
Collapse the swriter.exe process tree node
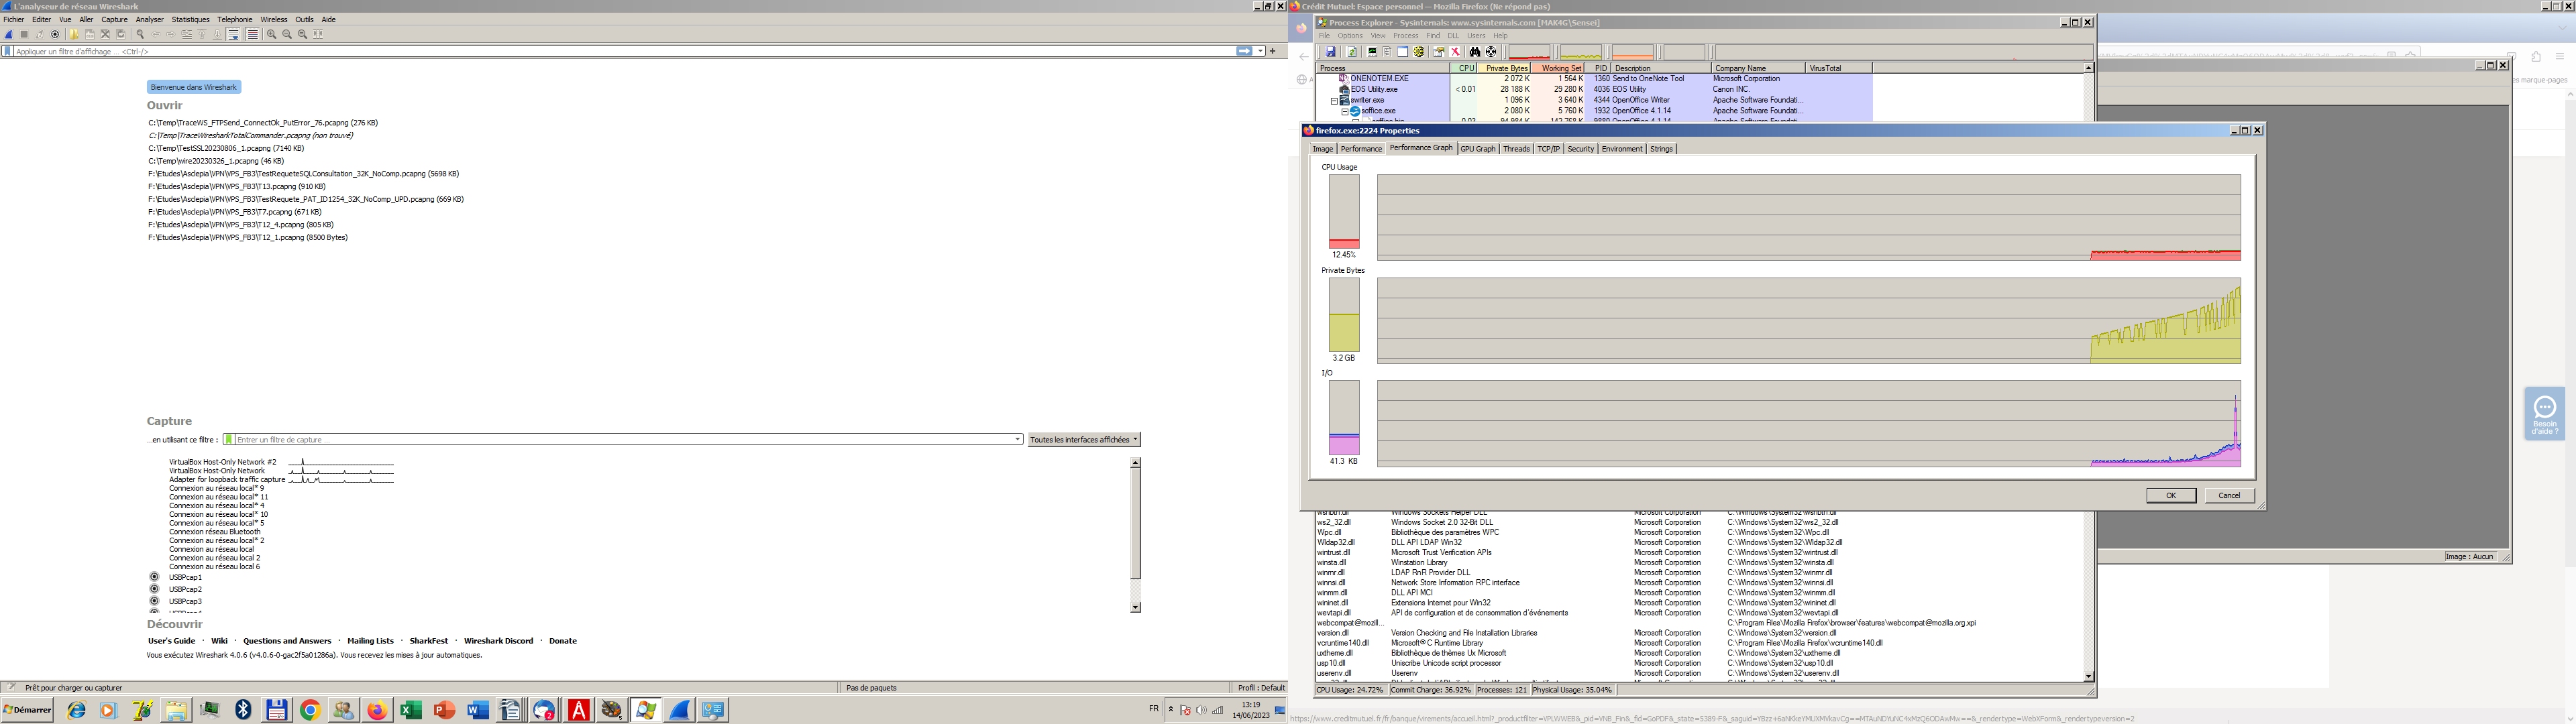pos(1334,101)
